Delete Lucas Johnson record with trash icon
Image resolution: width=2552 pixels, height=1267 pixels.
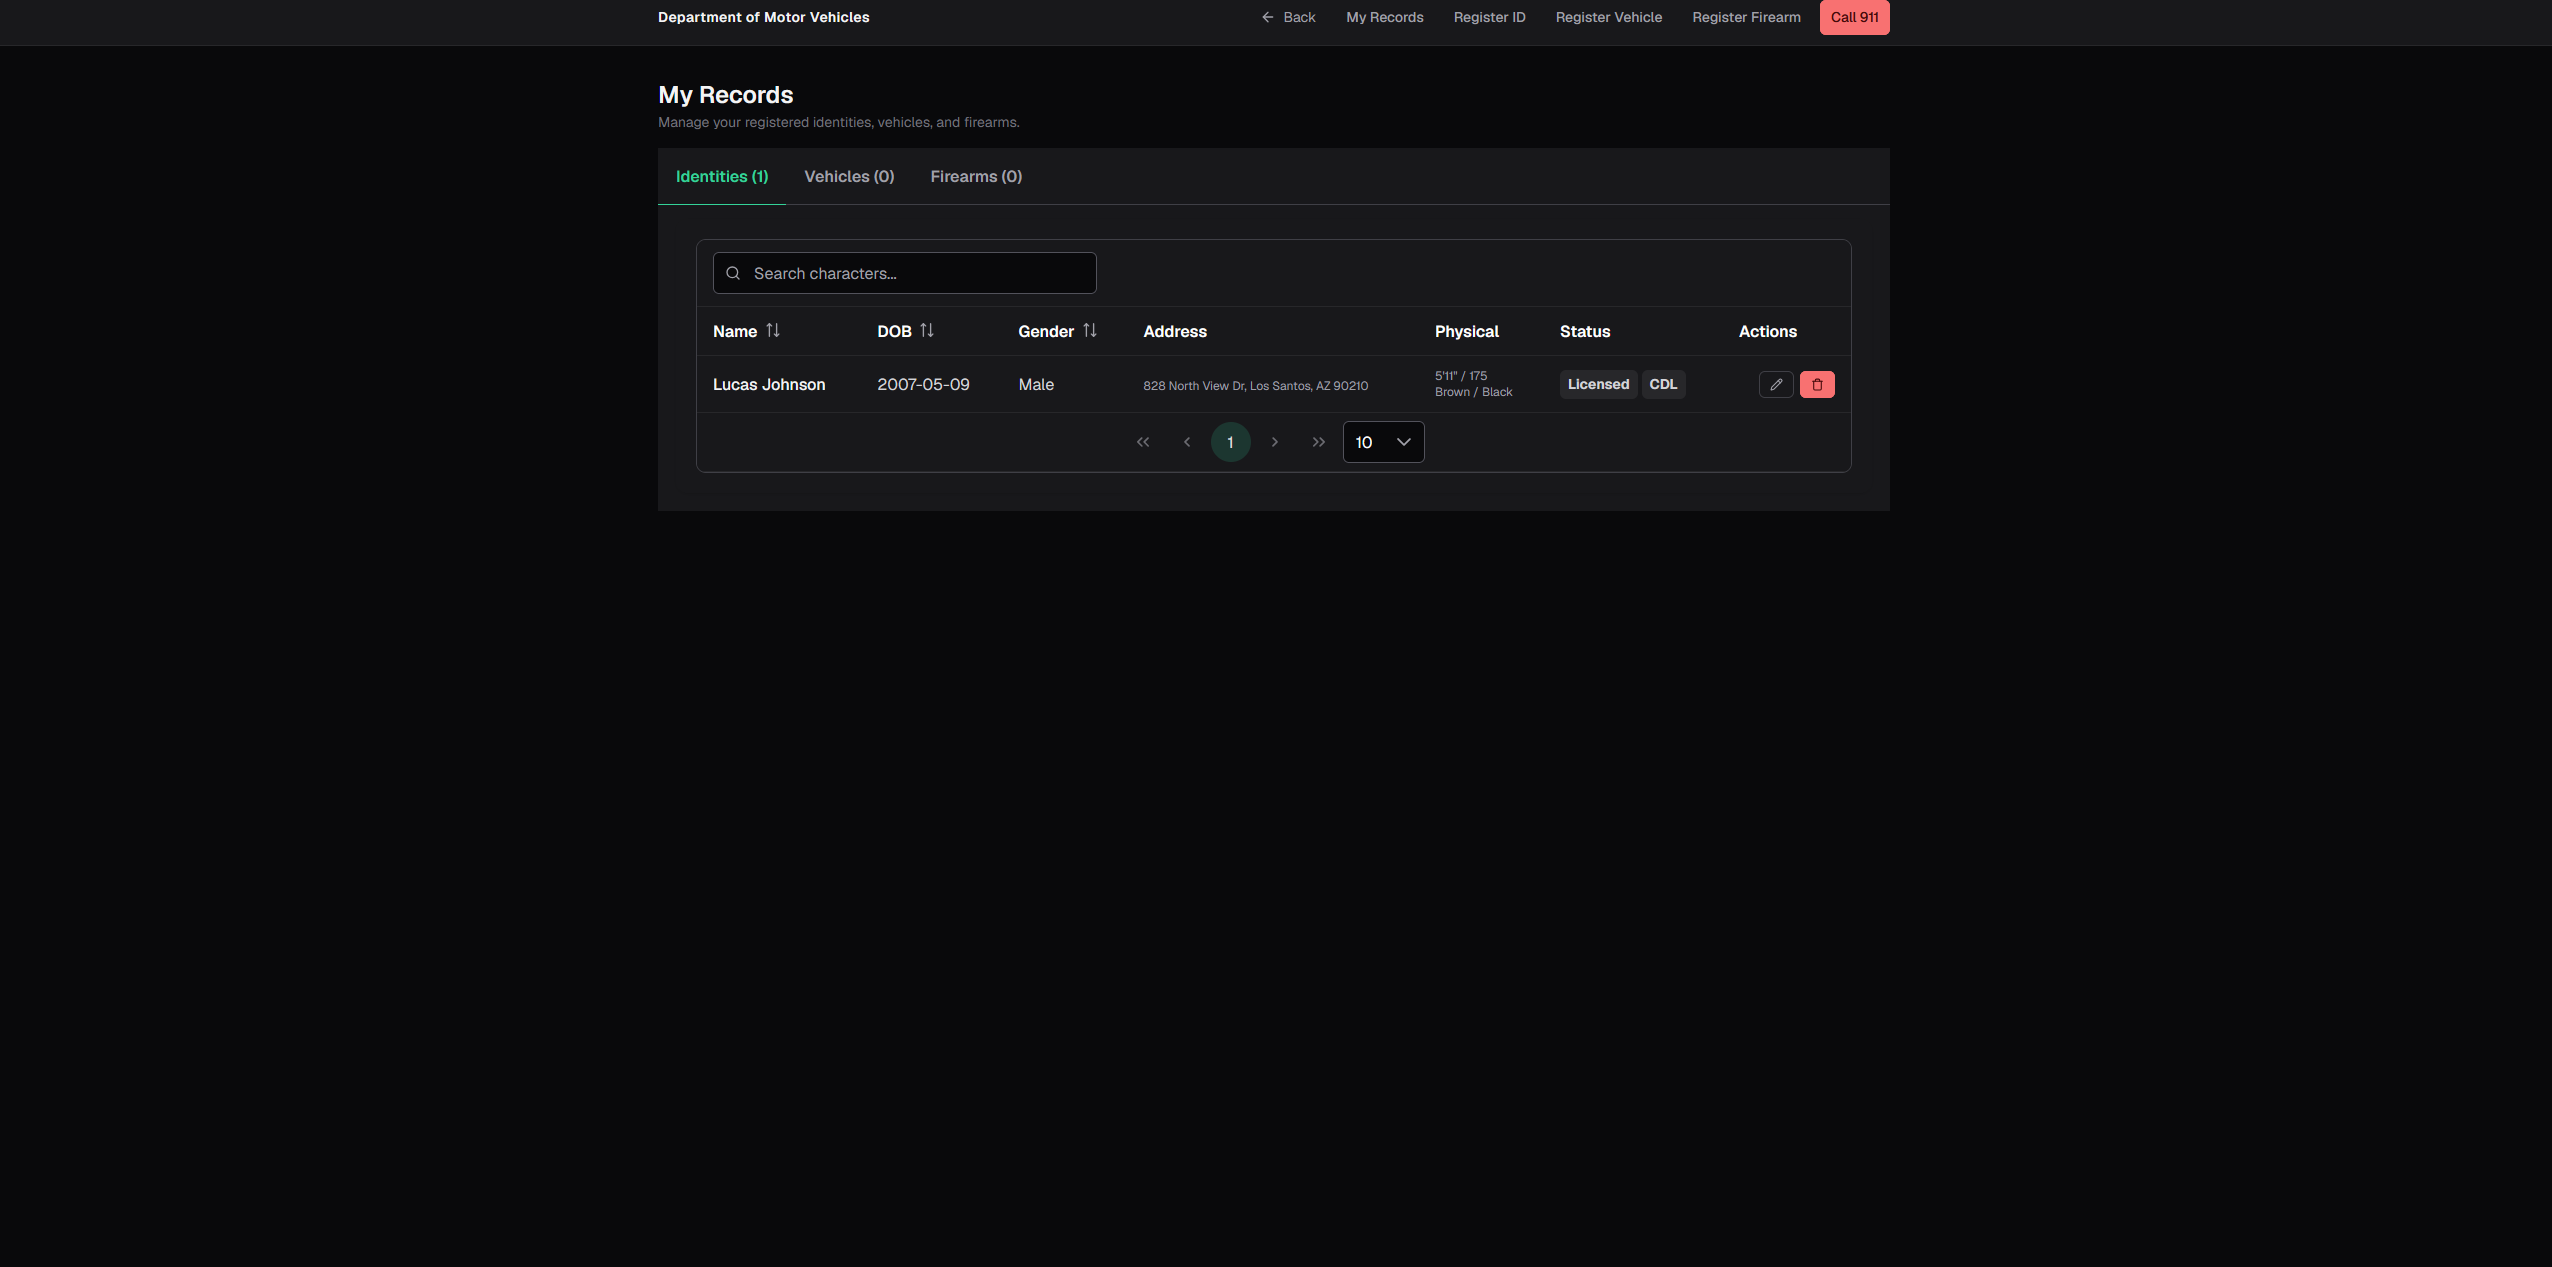(1817, 384)
